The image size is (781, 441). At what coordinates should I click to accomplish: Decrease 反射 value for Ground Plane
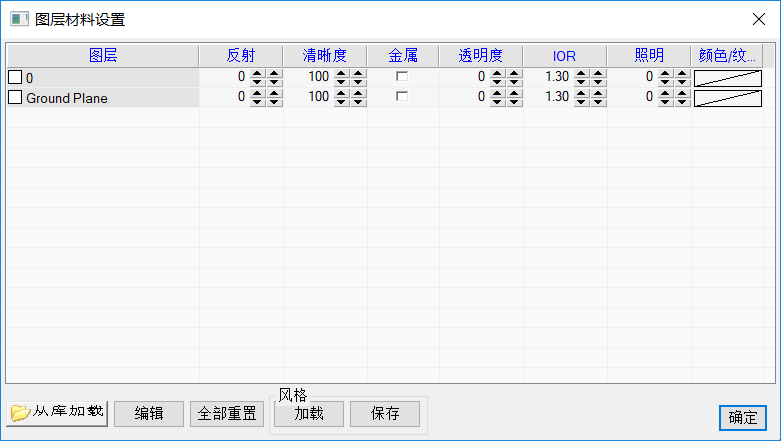pyautogui.click(x=257, y=101)
